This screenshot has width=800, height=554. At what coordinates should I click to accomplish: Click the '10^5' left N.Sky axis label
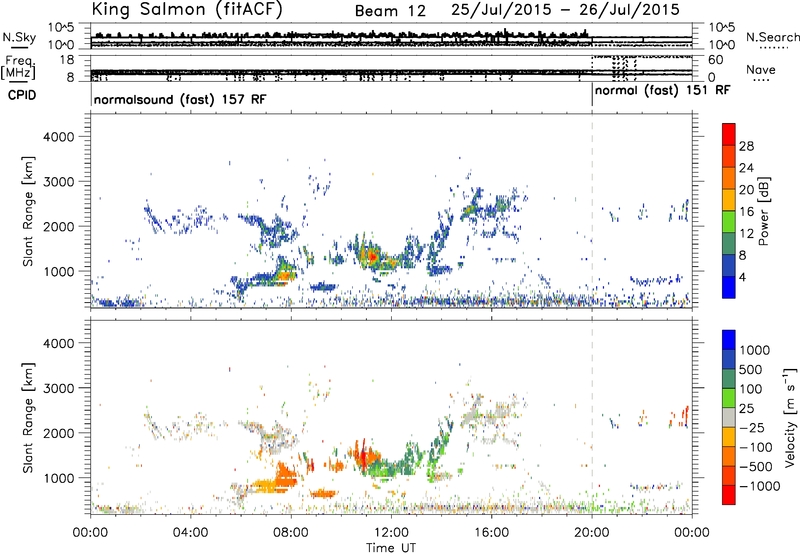61,27
